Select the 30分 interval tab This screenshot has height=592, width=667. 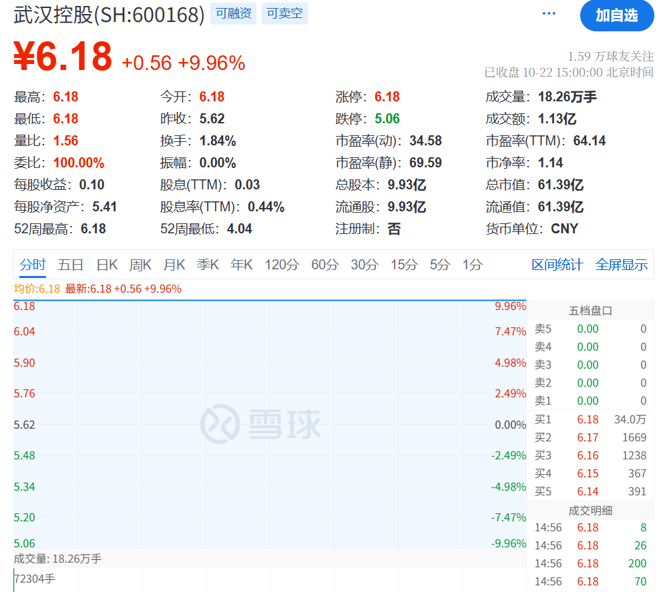pos(364,265)
